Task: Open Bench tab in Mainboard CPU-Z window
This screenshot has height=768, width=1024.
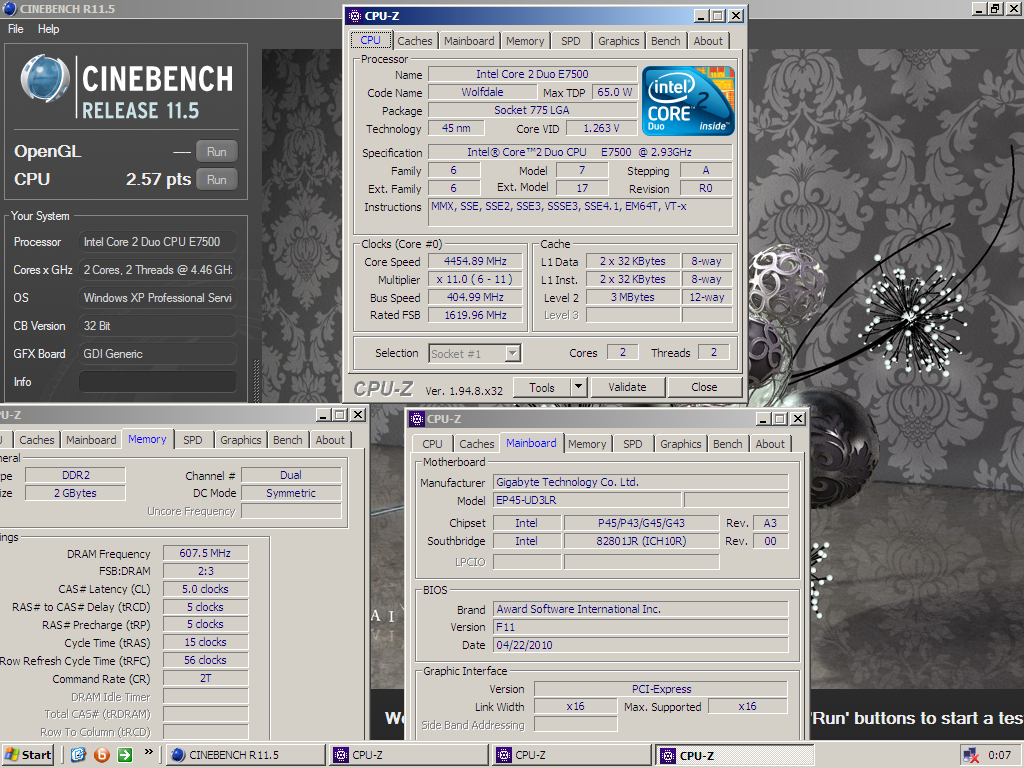Action: tap(728, 443)
